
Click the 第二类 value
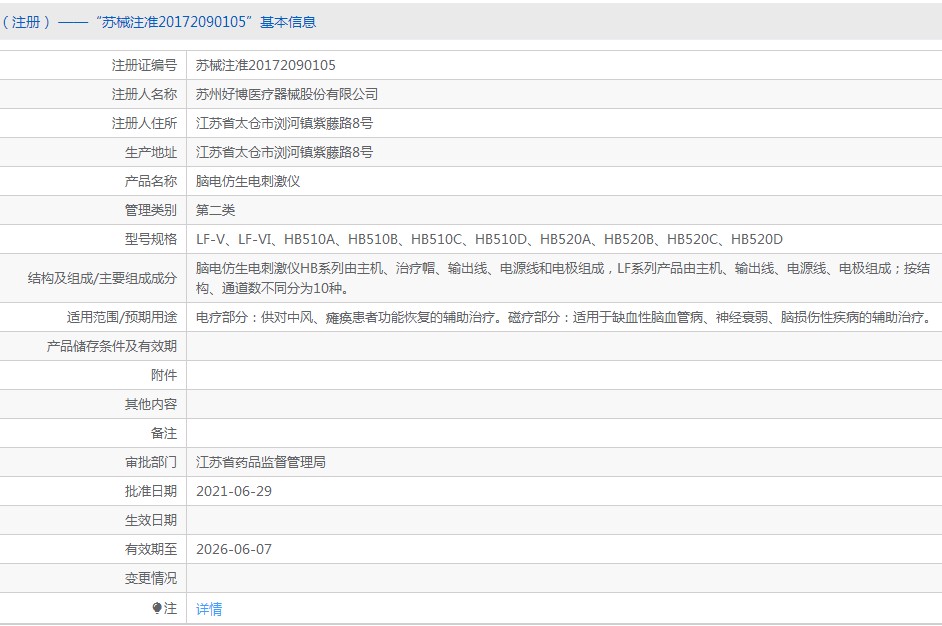tap(216, 210)
